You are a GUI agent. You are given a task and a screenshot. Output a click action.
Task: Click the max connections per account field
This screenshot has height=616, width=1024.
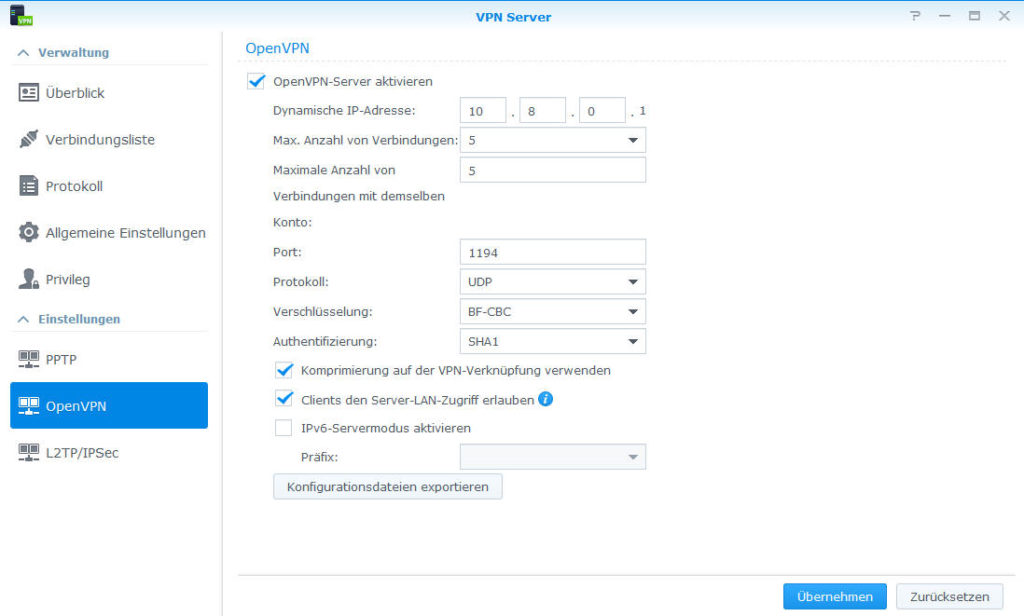point(552,170)
